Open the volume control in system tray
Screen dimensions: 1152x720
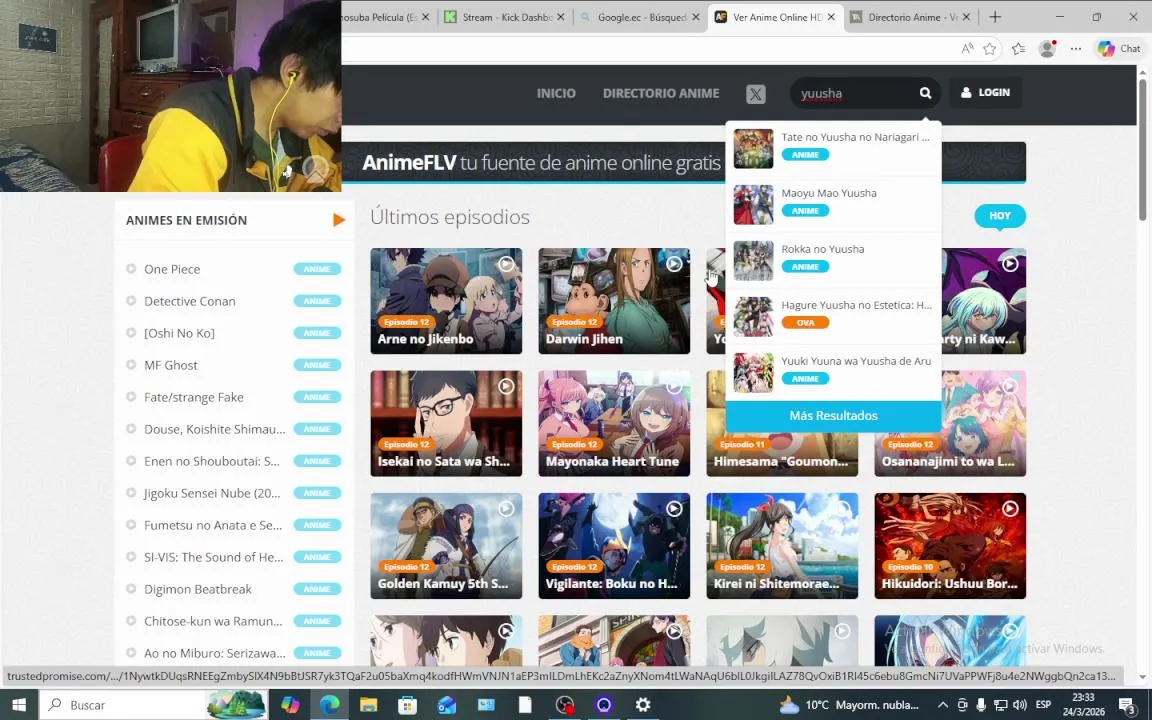[x=1020, y=705]
